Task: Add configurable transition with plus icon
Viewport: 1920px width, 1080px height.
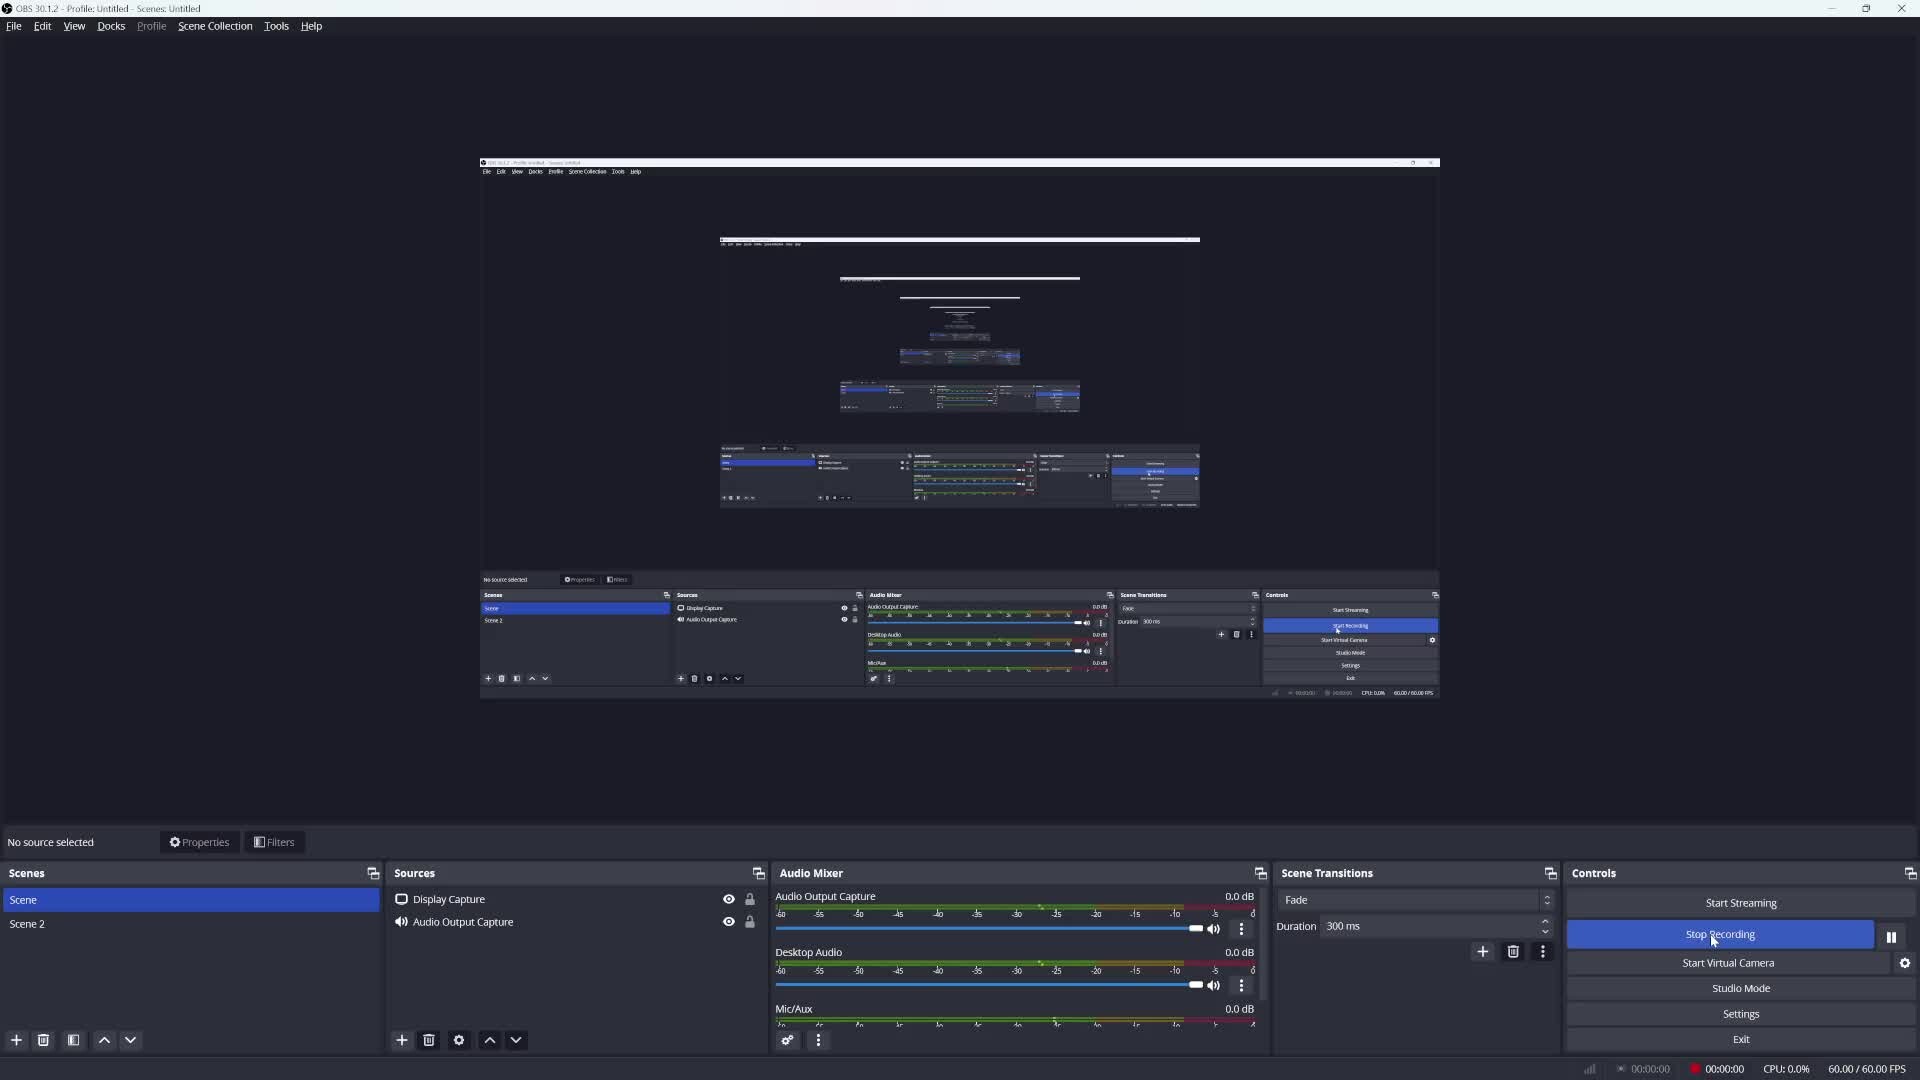Action: pos(1483,951)
